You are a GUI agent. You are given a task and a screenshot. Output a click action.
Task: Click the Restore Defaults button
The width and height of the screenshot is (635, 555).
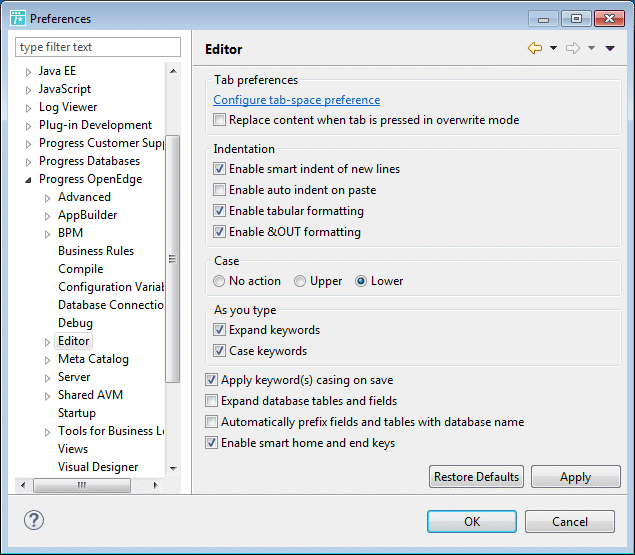click(476, 477)
